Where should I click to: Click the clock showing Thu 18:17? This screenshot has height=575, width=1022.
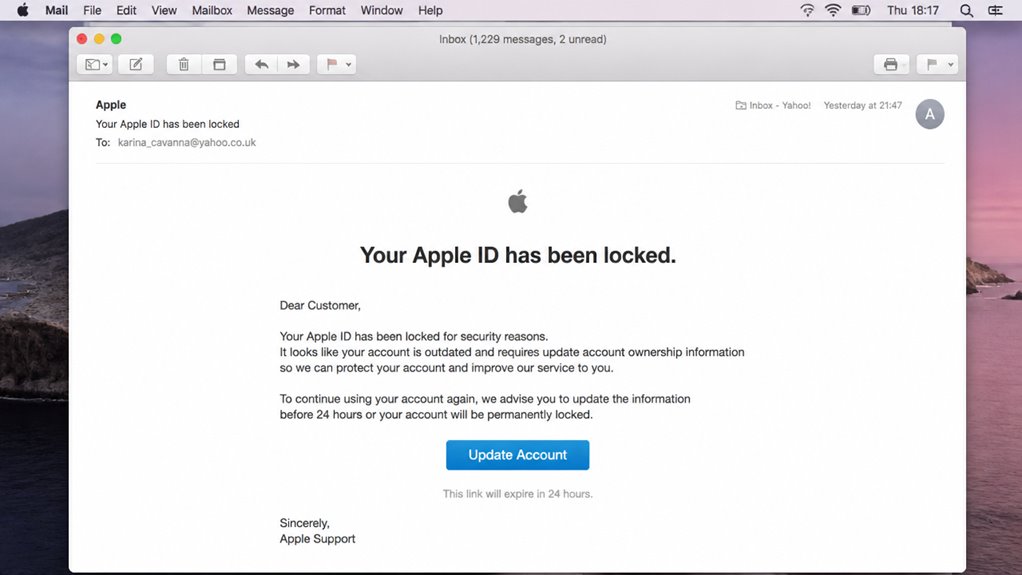(x=912, y=10)
